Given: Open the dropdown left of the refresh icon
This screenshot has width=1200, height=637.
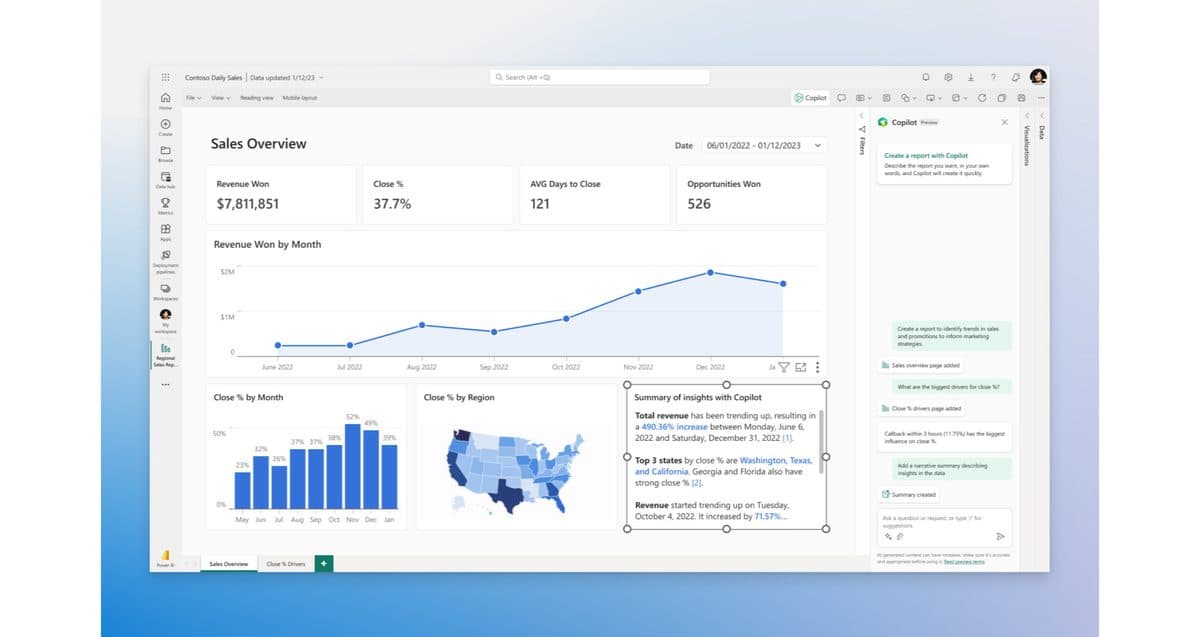Looking at the screenshot, I should (x=959, y=98).
